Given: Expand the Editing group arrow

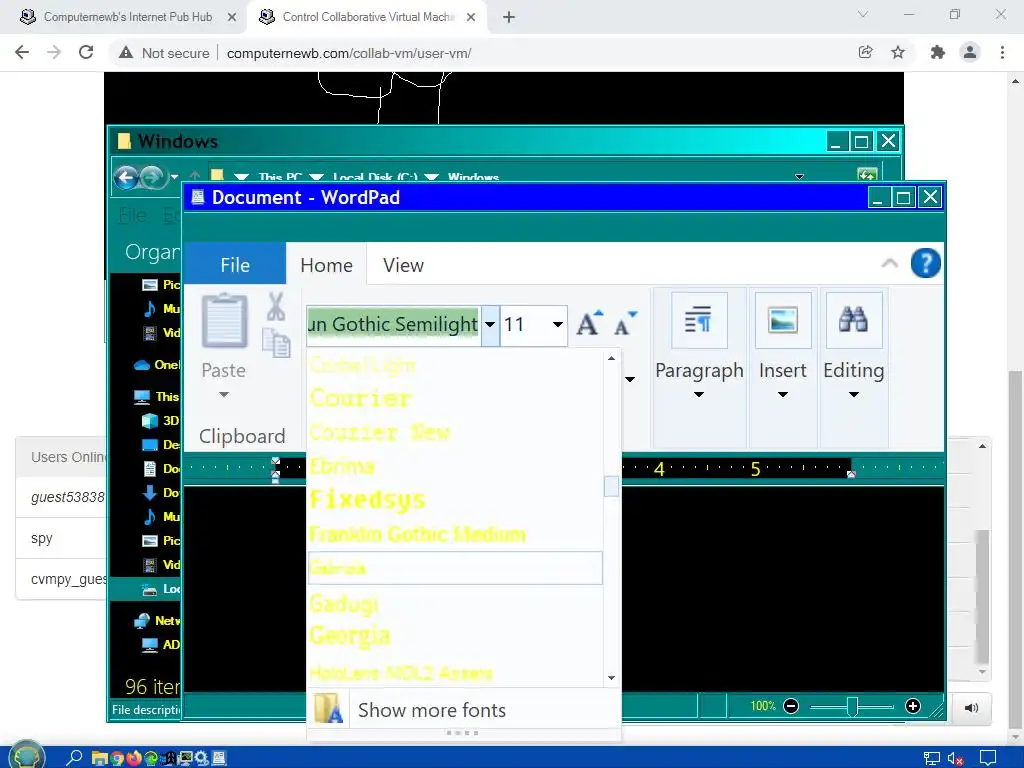Looking at the screenshot, I should (854, 394).
